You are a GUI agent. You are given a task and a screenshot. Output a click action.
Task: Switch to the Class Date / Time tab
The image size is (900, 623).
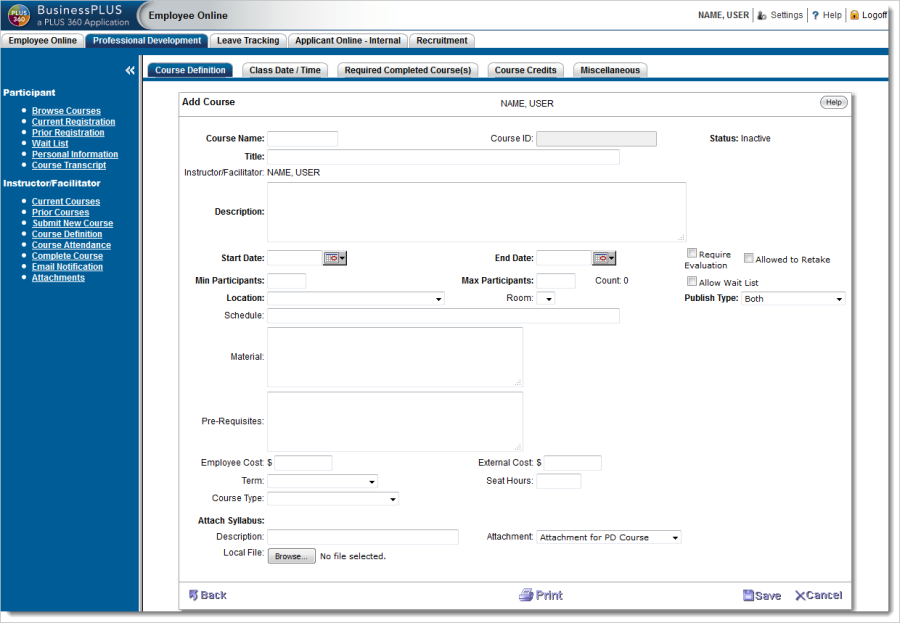[x=285, y=70]
